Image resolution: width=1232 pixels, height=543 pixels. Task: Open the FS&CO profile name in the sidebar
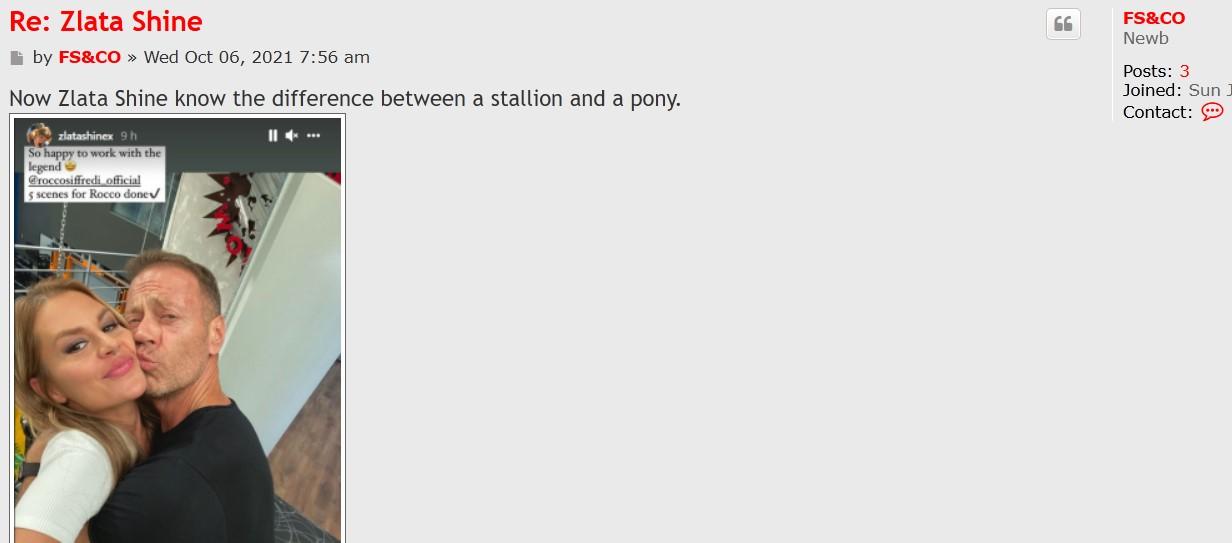tap(1153, 18)
